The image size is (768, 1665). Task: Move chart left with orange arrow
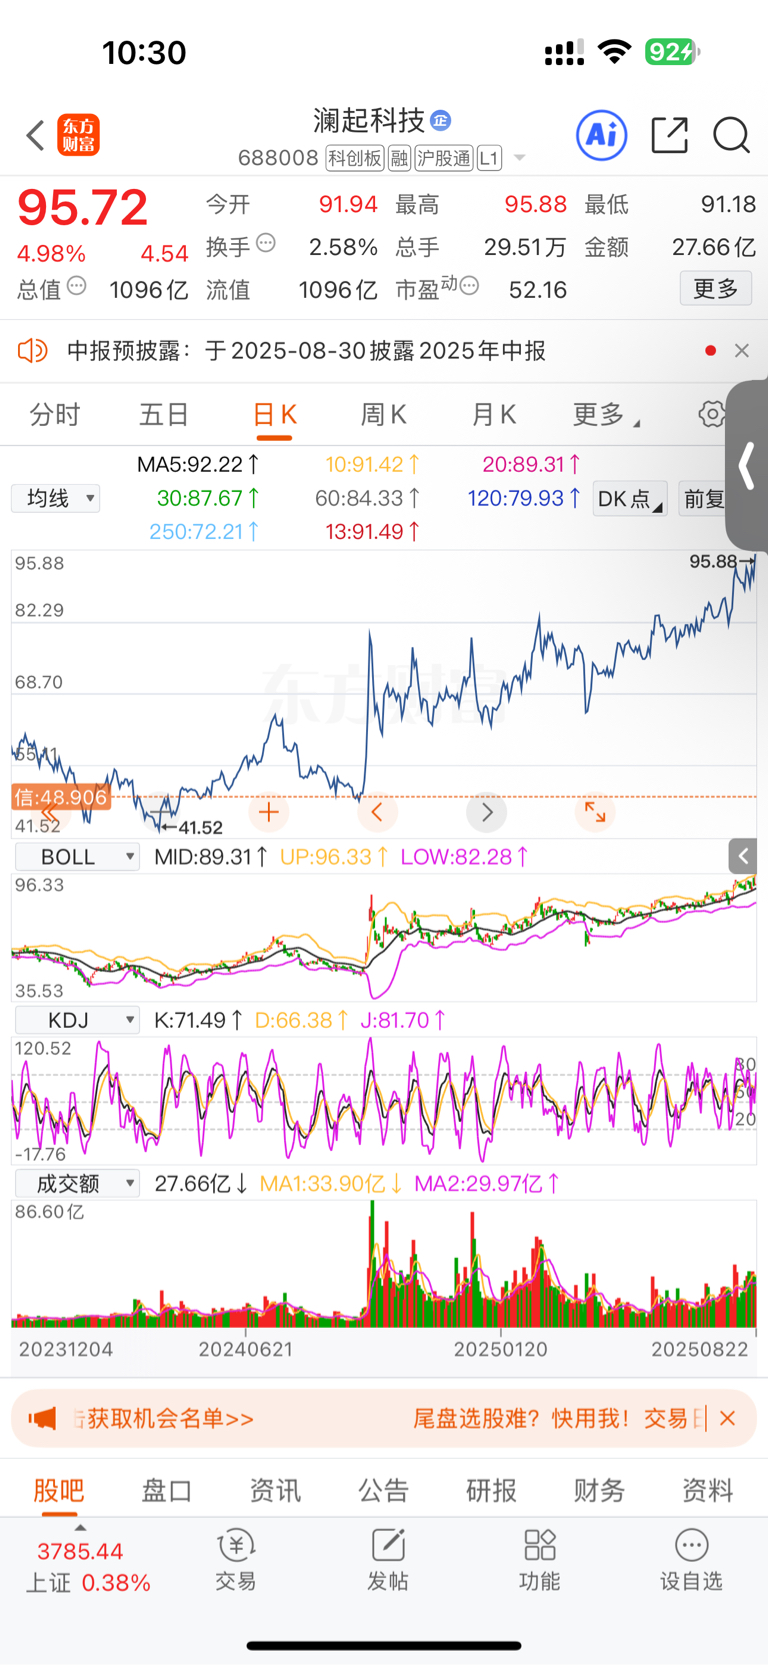click(x=377, y=812)
